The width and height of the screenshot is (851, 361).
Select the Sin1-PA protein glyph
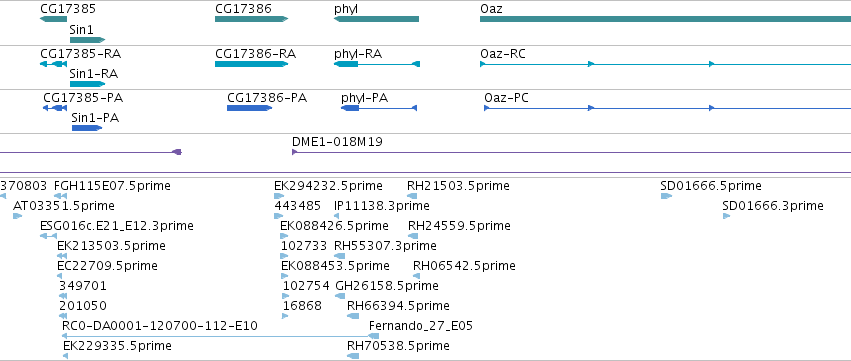pos(87,128)
